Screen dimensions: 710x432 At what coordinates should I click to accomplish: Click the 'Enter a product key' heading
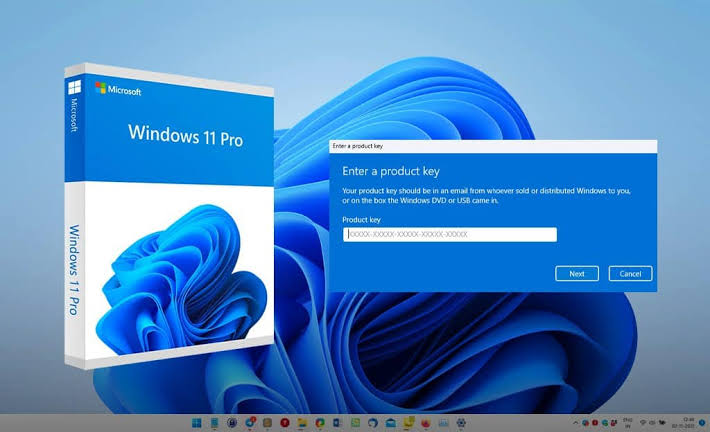point(391,171)
